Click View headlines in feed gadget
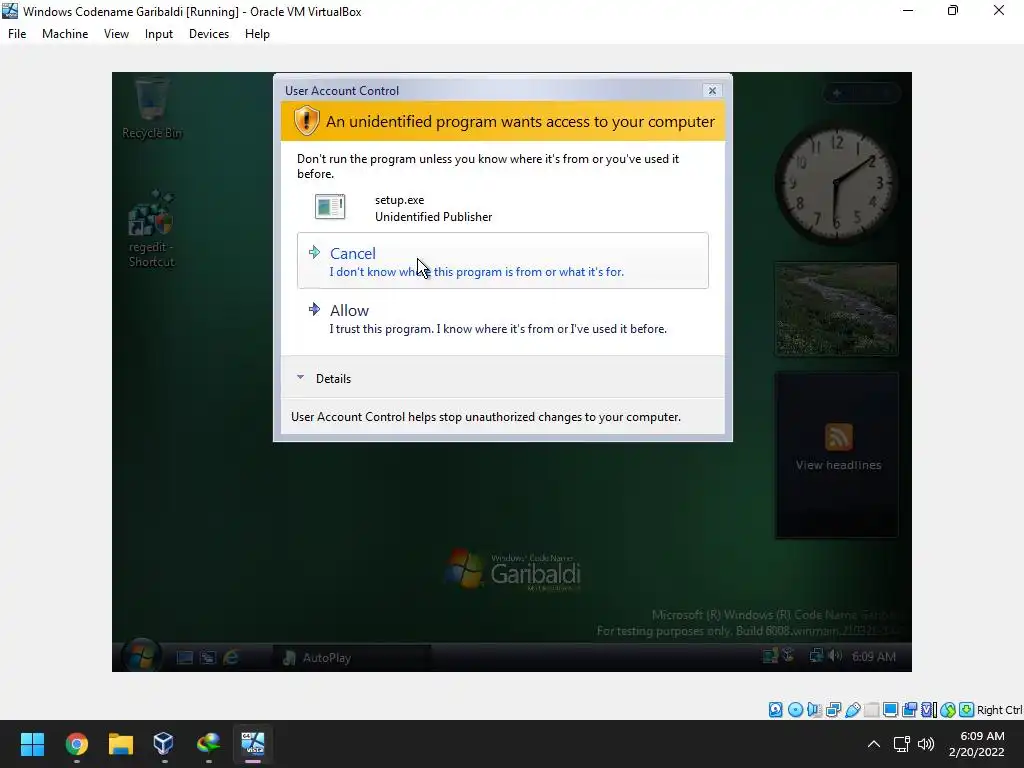The image size is (1024, 768). 839,465
